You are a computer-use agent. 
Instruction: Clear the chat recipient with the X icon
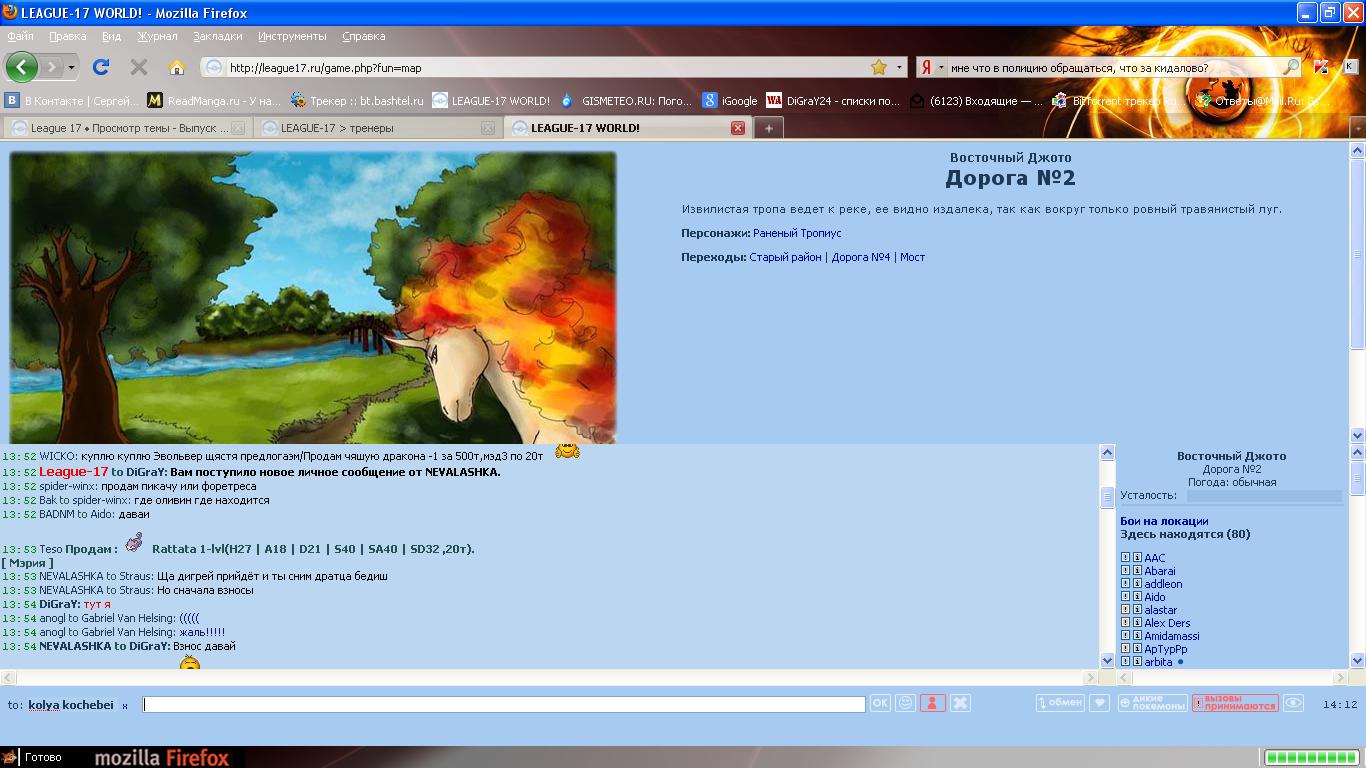[960, 703]
